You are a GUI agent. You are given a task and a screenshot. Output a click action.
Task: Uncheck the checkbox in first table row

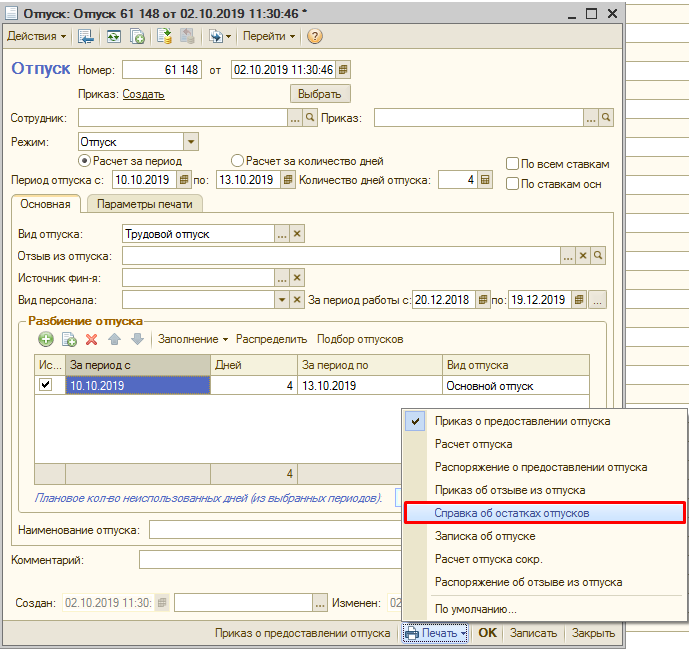46,385
